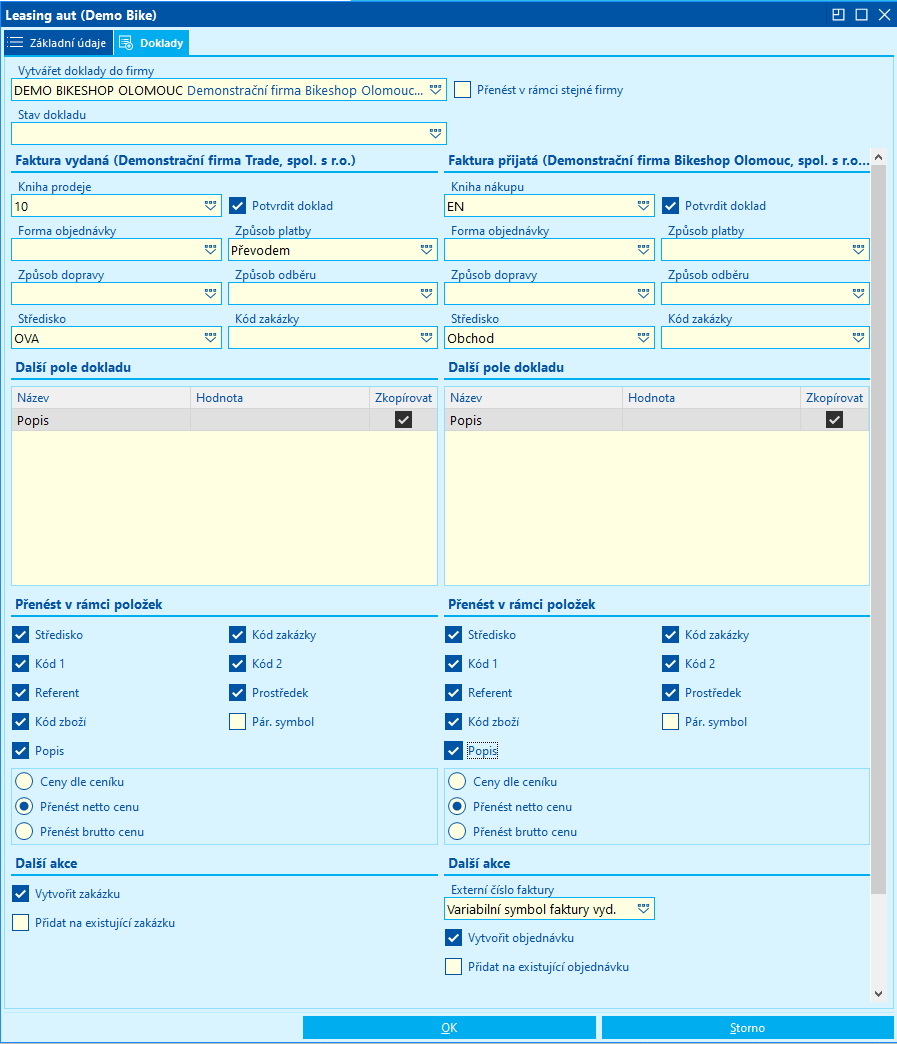The width and height of the screenshot is (897, 1044).
Task: Expand the Kniha prodeje dropdown
Action: coord(210,206)
